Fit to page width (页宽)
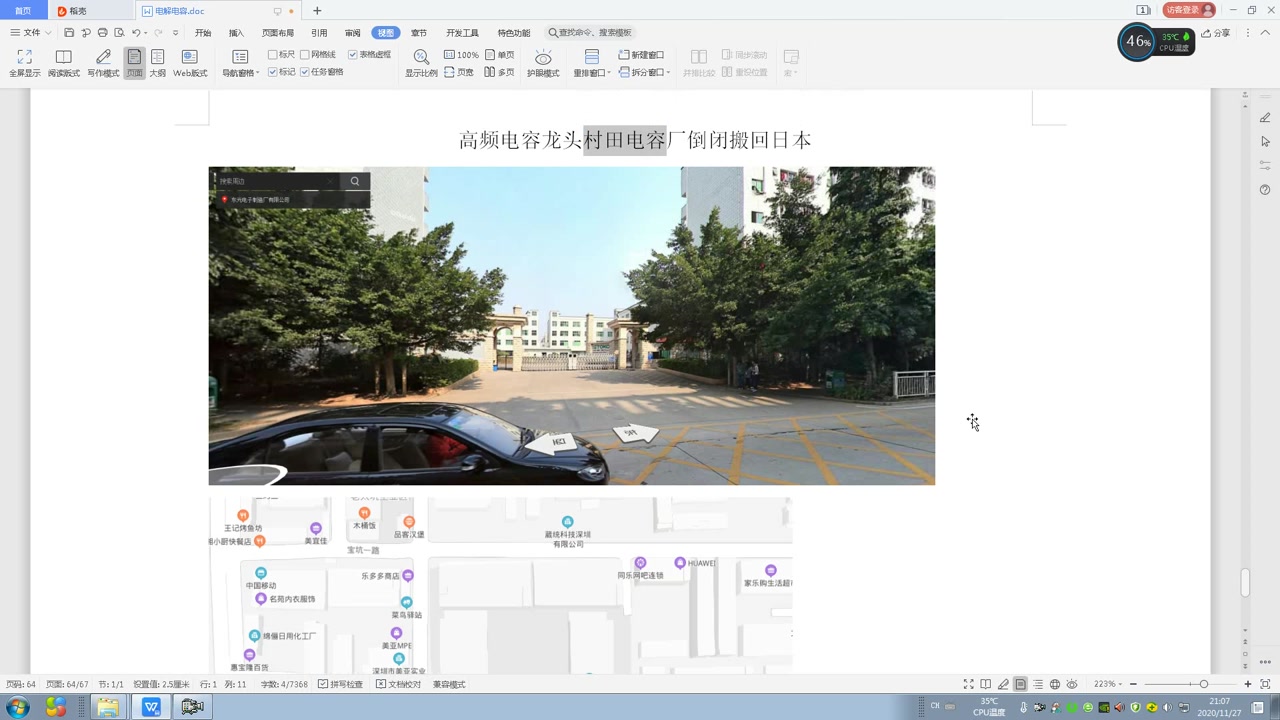 pyautogui.click(x=459, y=72)
